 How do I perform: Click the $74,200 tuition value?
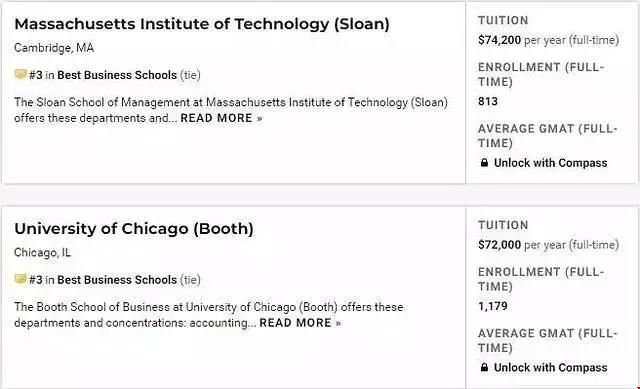499,40
